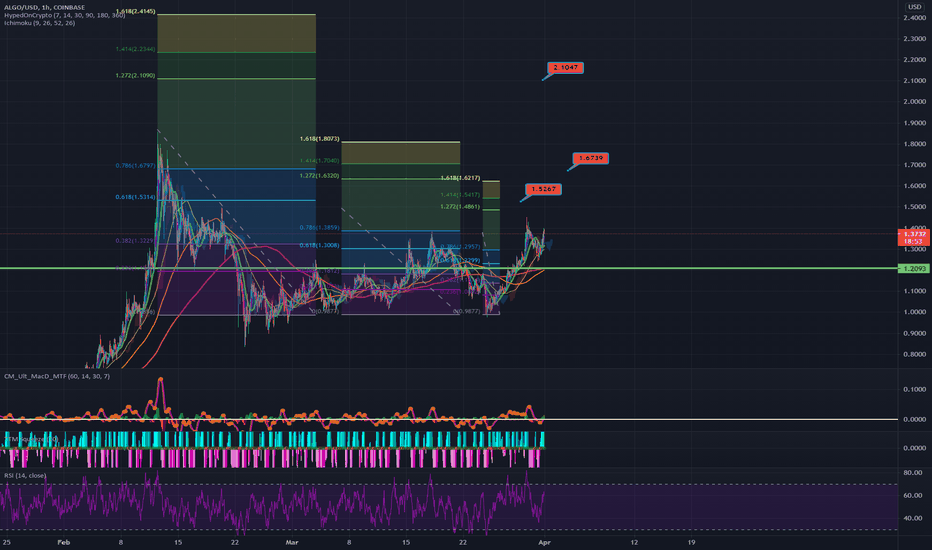Select the 0.786(1.6797) Fibonacci level label
This screenshot has width=932, height=550.
pyautogui.click(x=136, y=166)
